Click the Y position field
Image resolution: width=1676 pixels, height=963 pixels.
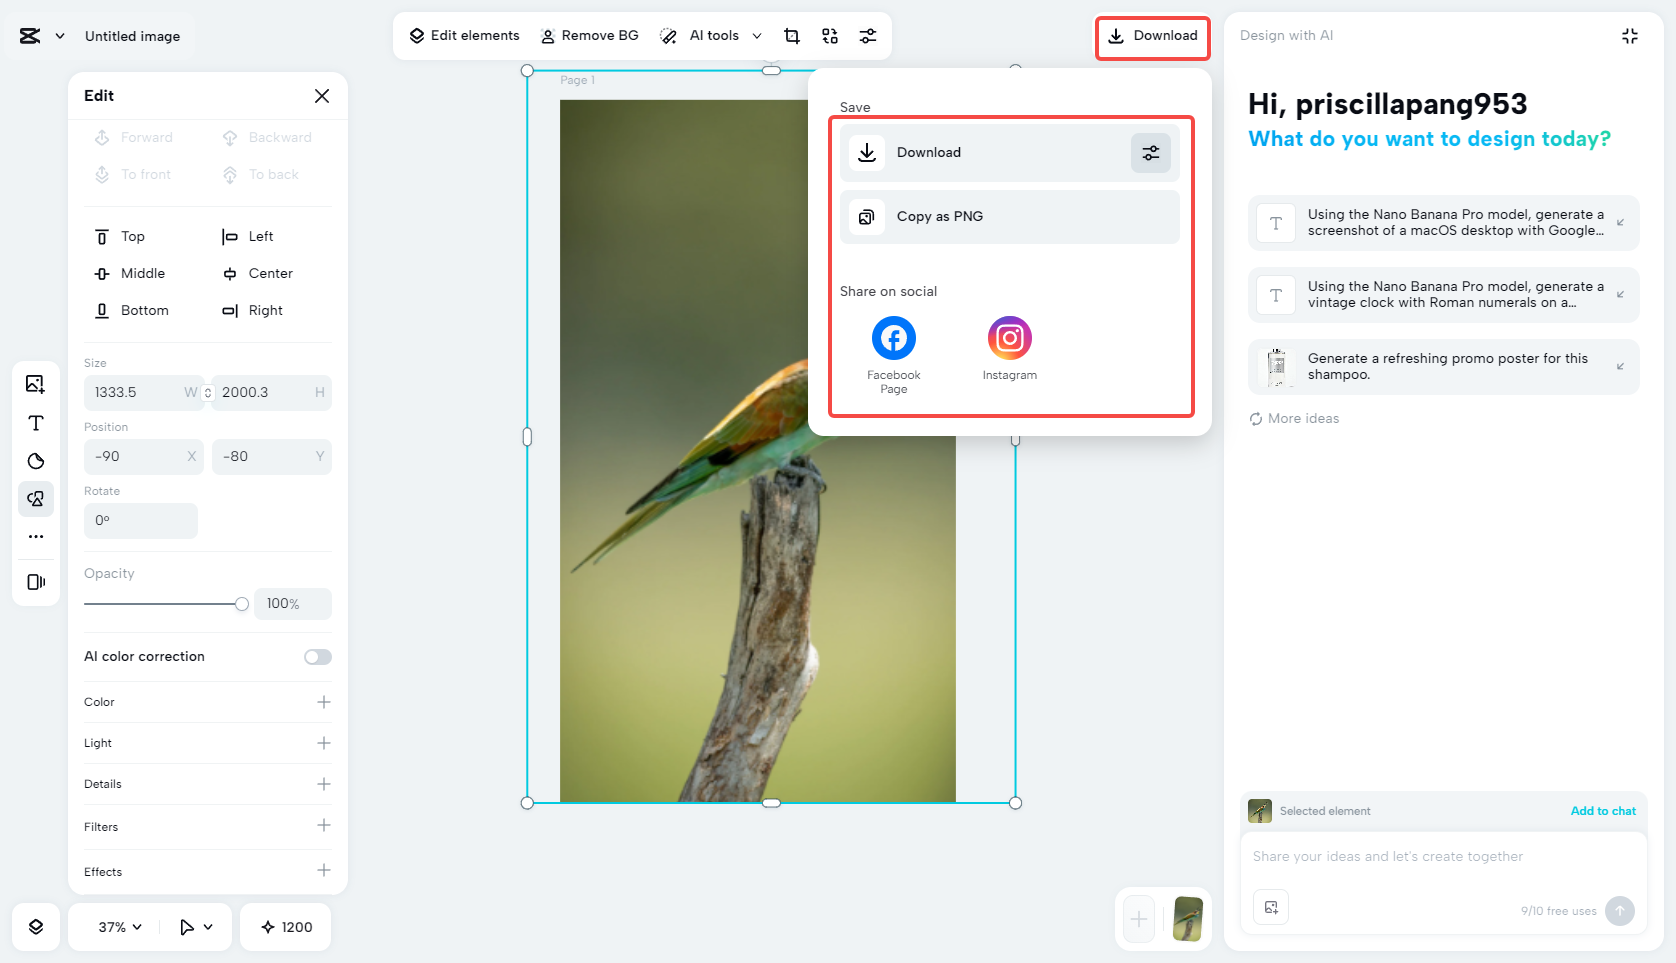[272, 457]
